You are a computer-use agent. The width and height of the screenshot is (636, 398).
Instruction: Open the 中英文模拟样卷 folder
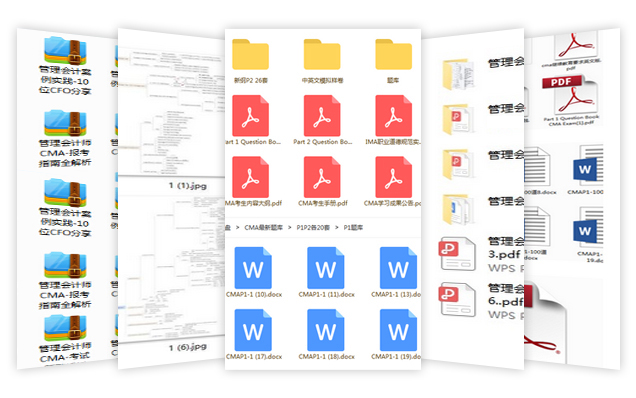[322, 54]
